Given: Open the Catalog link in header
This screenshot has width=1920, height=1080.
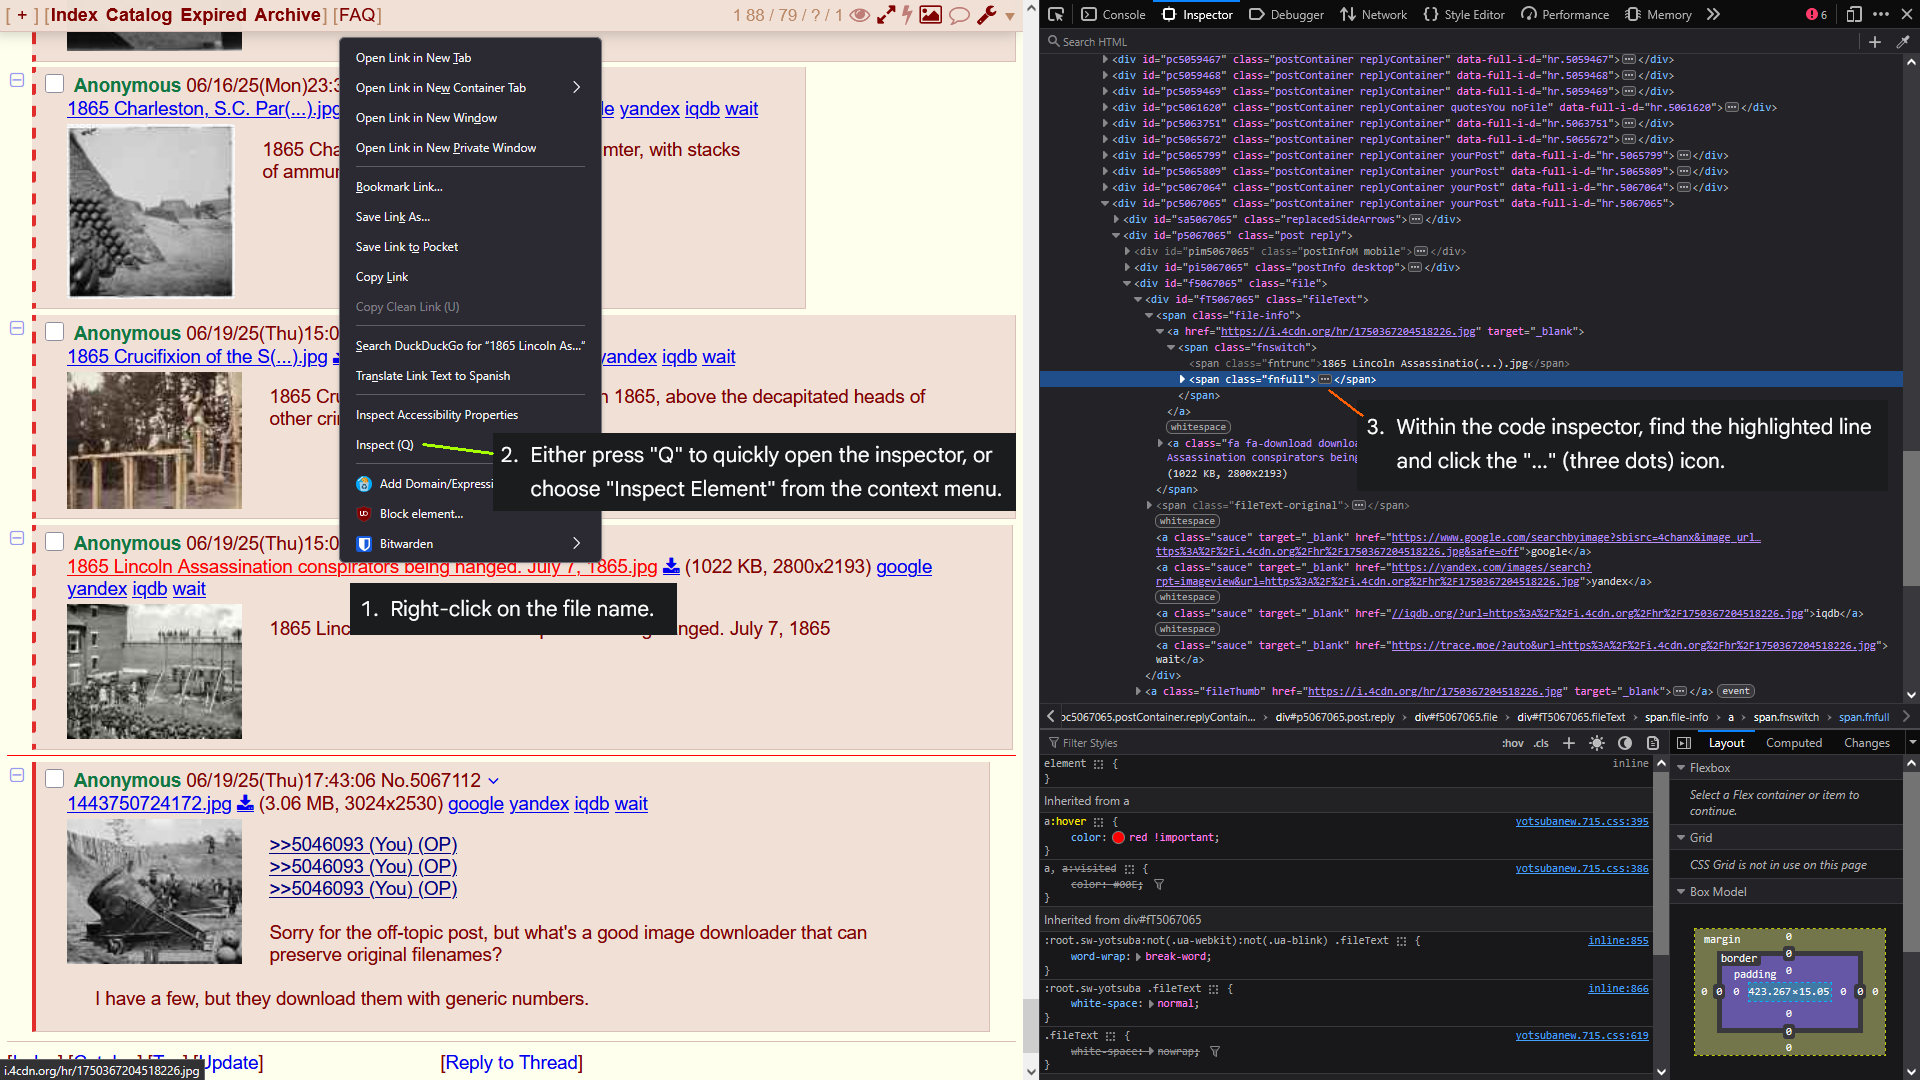Looking at the screenshot, I should click(x=139, y=15).
